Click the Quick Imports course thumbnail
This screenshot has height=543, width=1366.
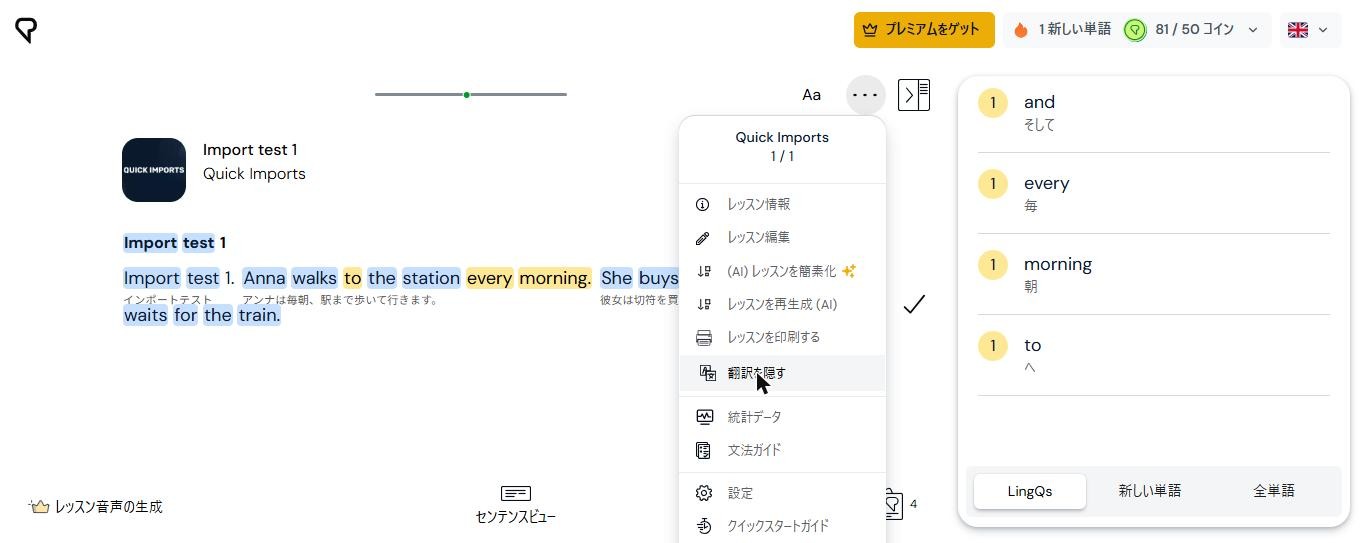(154, 170)
